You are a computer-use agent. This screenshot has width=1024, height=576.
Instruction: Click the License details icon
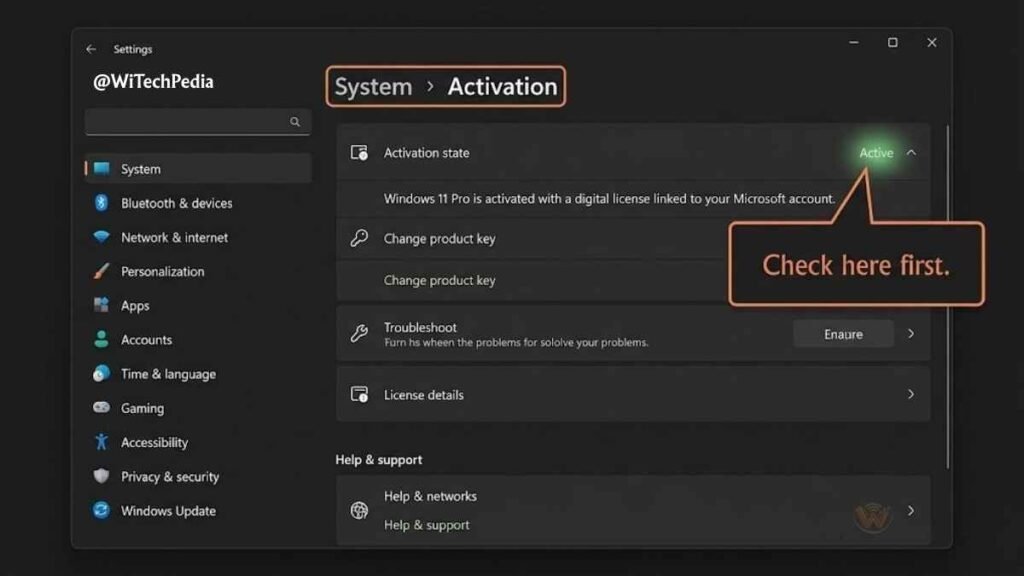(359, 394)
